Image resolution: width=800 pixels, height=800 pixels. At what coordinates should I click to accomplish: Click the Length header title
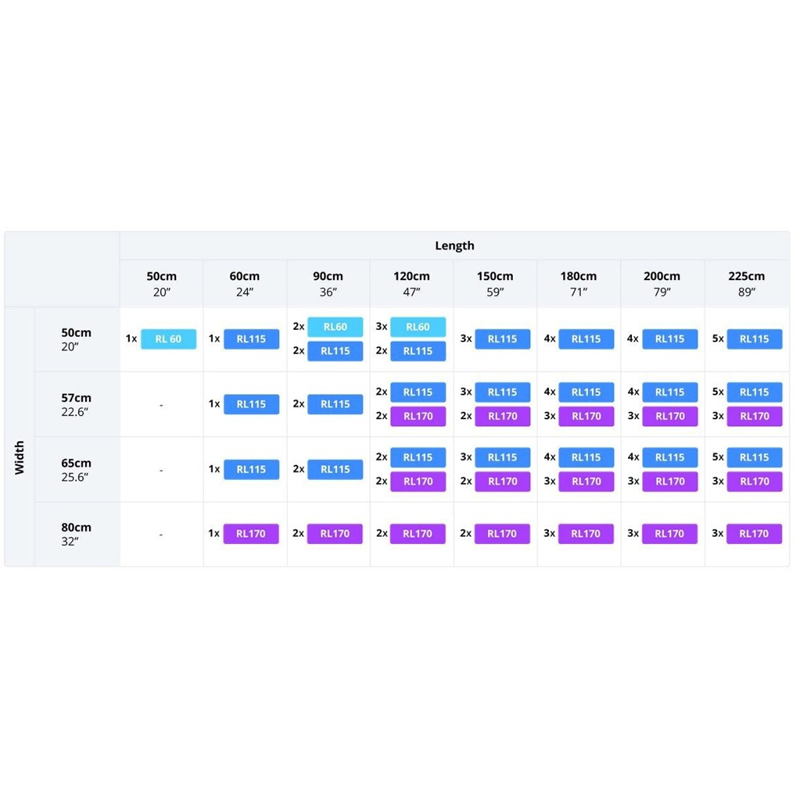coord(455,245)
